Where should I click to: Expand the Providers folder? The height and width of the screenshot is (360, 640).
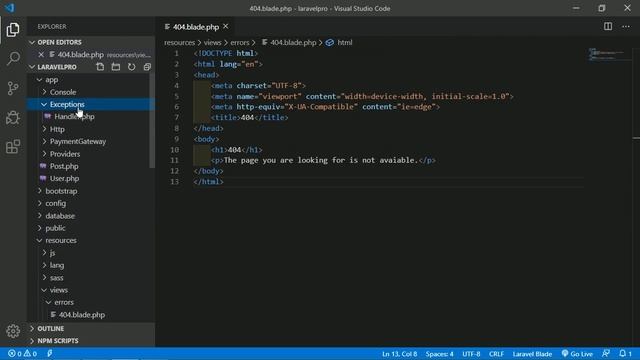[44, 154]
